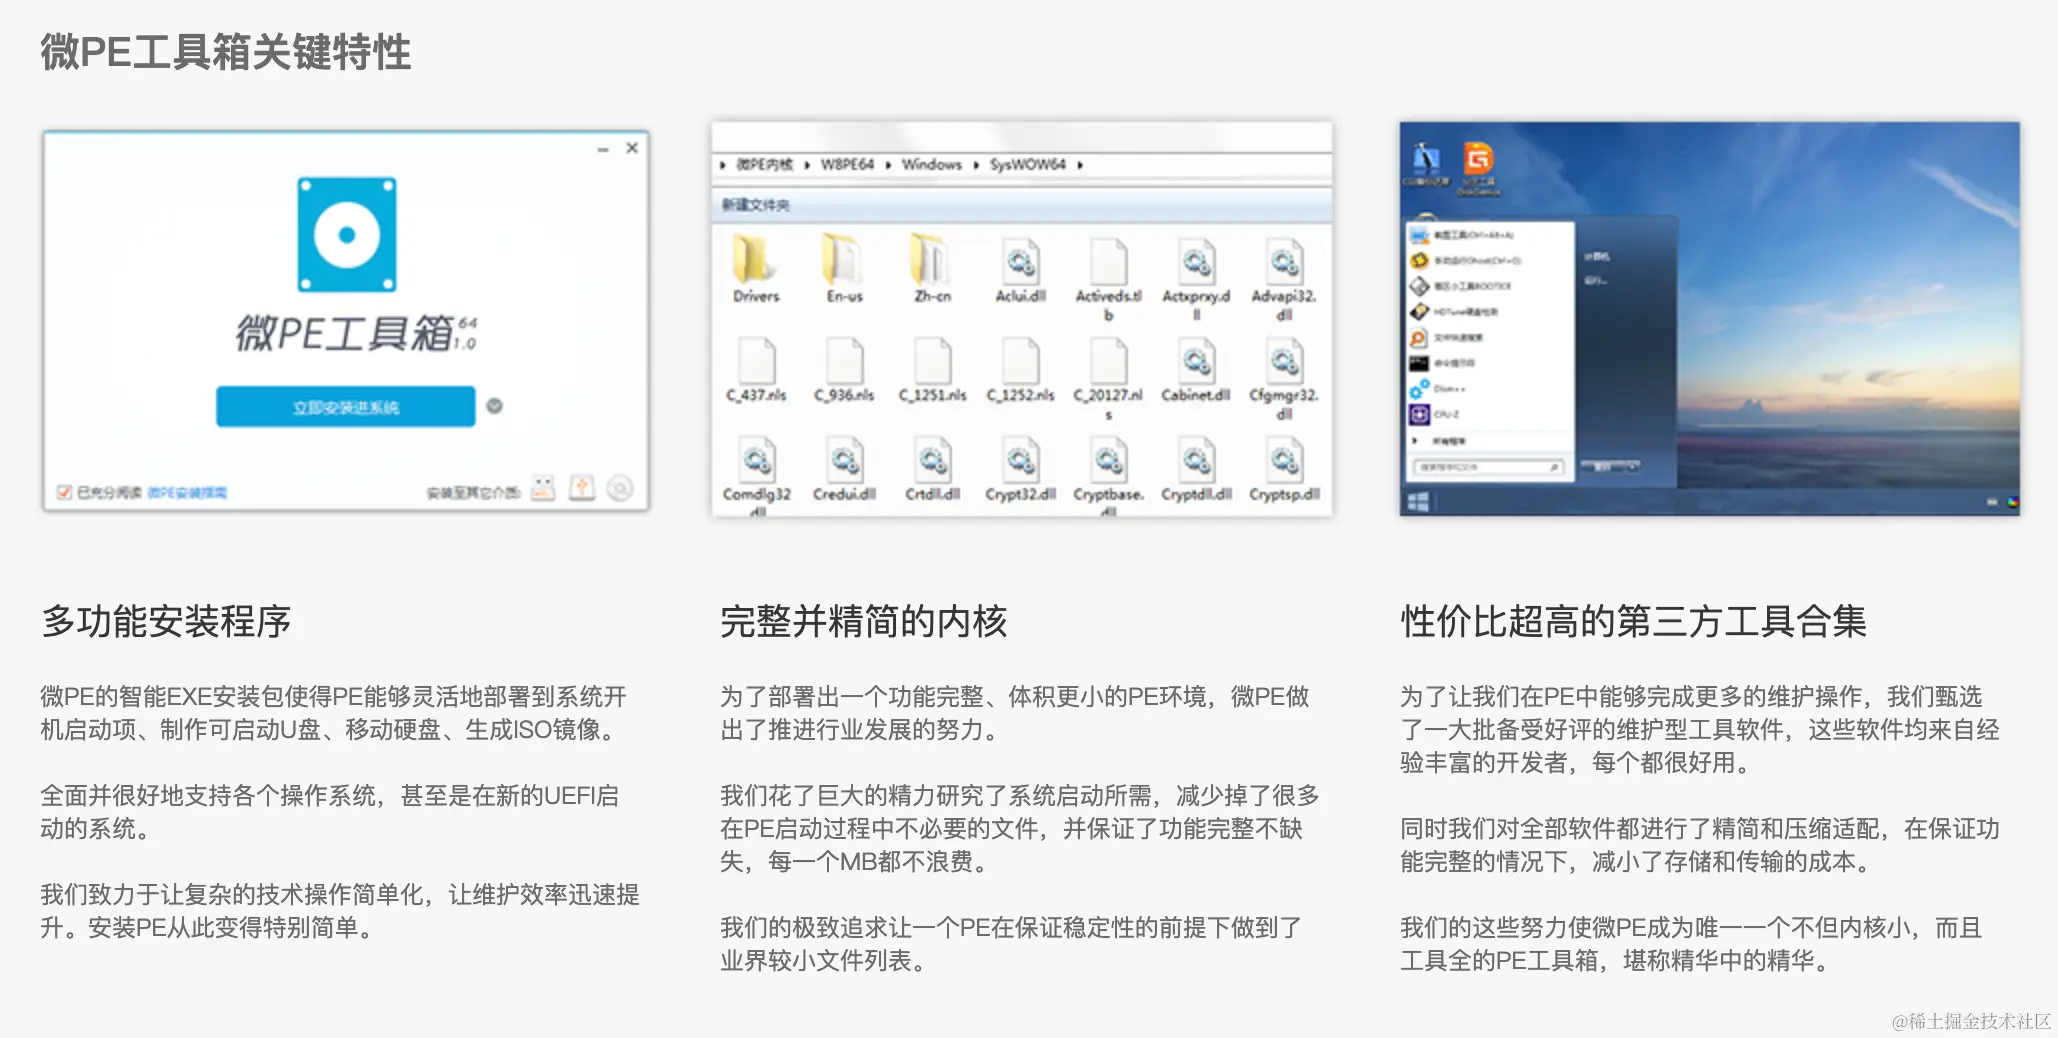This screenshot has width=2058, height=1038.
Task: Click the restart button in the Start menu
Action: pos(1603,467)
